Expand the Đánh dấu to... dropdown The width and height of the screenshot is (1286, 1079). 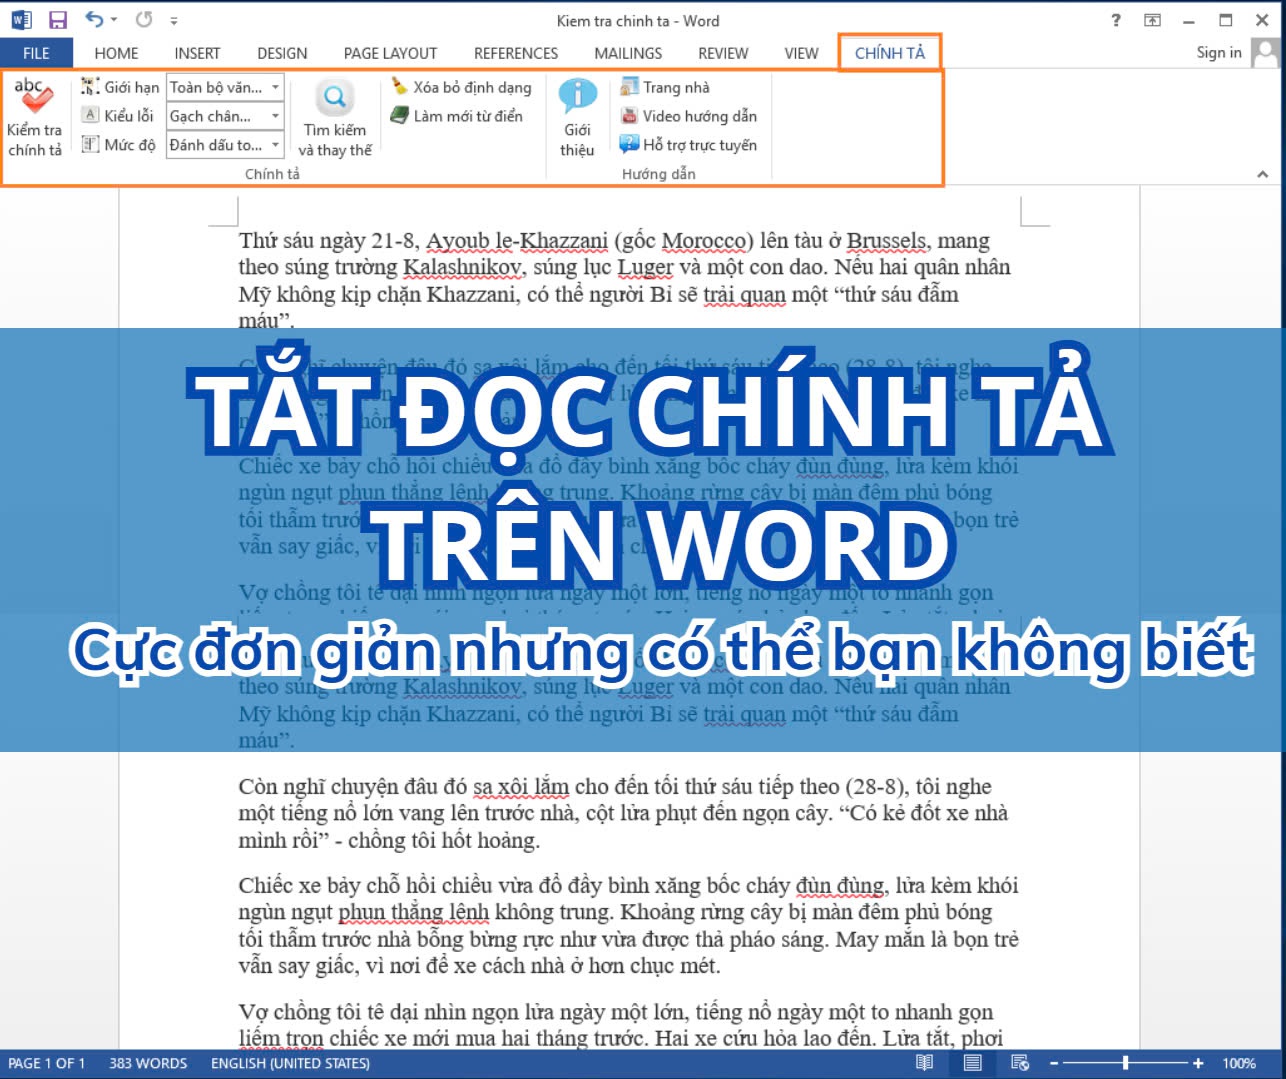[x=276, y=145]
